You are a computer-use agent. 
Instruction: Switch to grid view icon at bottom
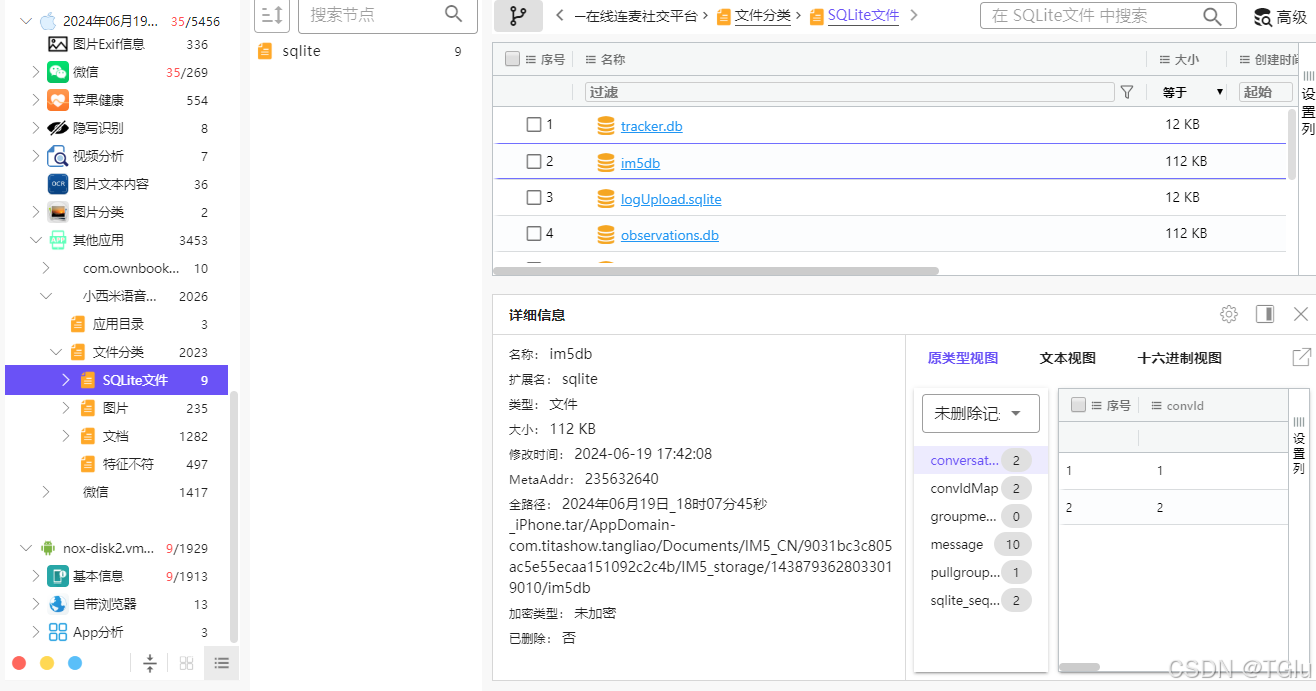tap(186, 663)
